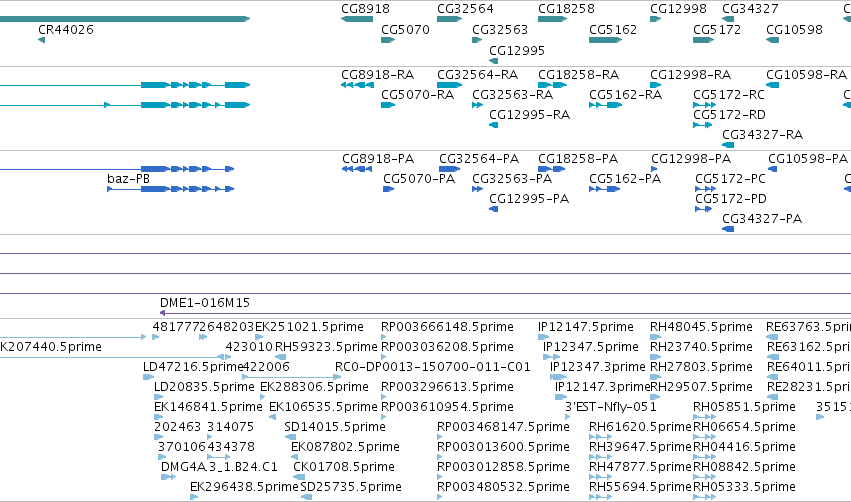
Task: Click the CG5172-RC transcript label
Action: point(729,95)
